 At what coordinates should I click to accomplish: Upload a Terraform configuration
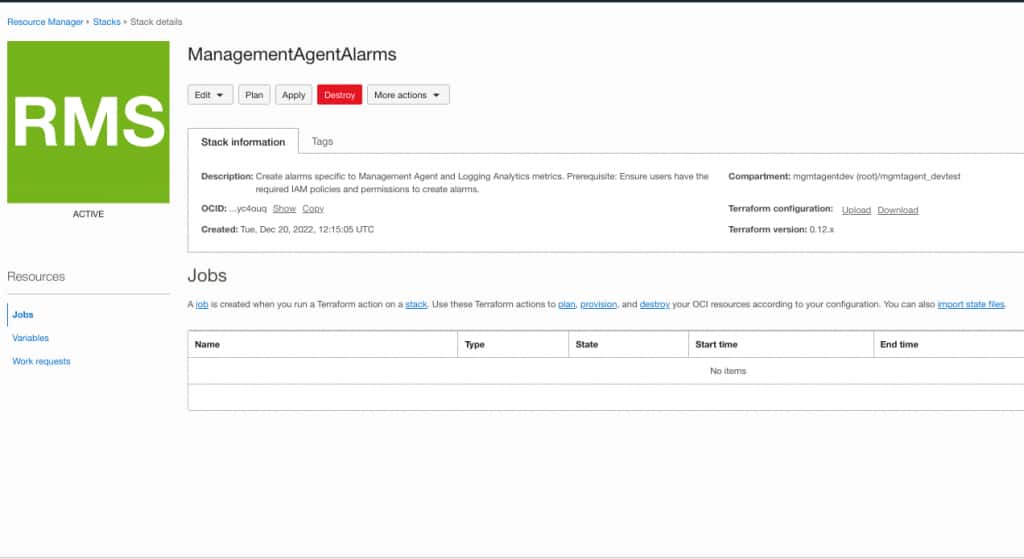[x=856, y=210]
